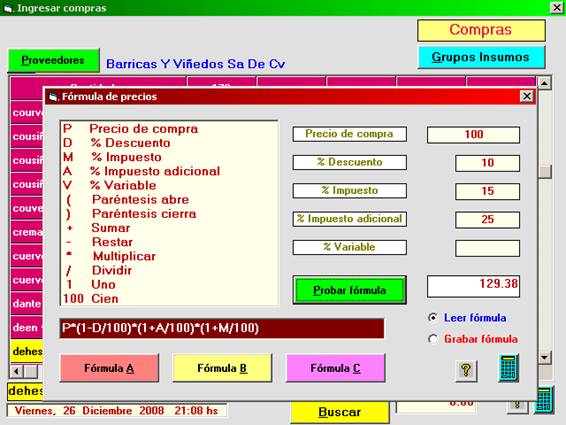Click the Probar fórmula button
This screenshot has width=566, height=425.
(x=349, y=290)
